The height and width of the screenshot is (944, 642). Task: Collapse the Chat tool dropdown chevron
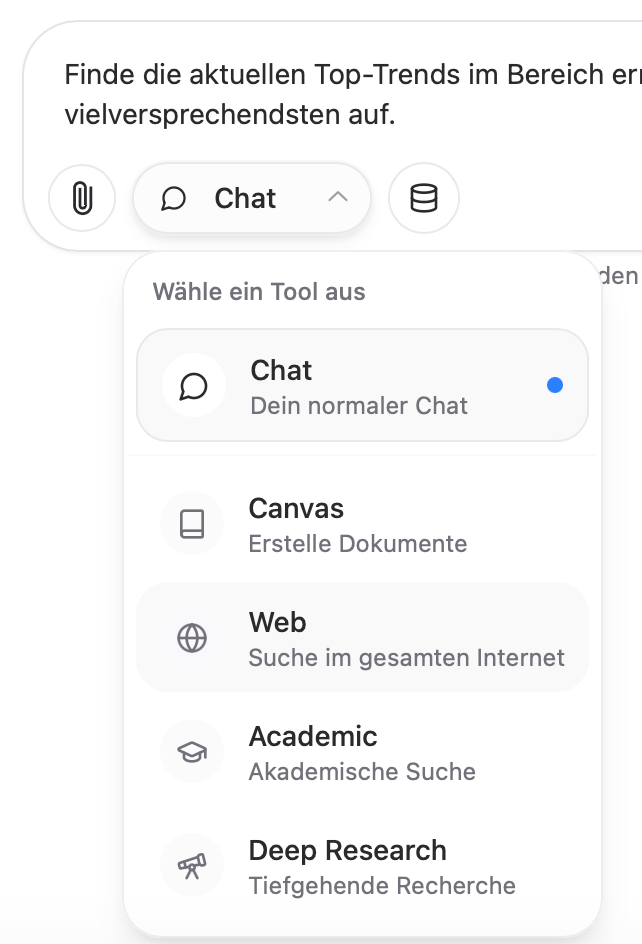[338, 197]
